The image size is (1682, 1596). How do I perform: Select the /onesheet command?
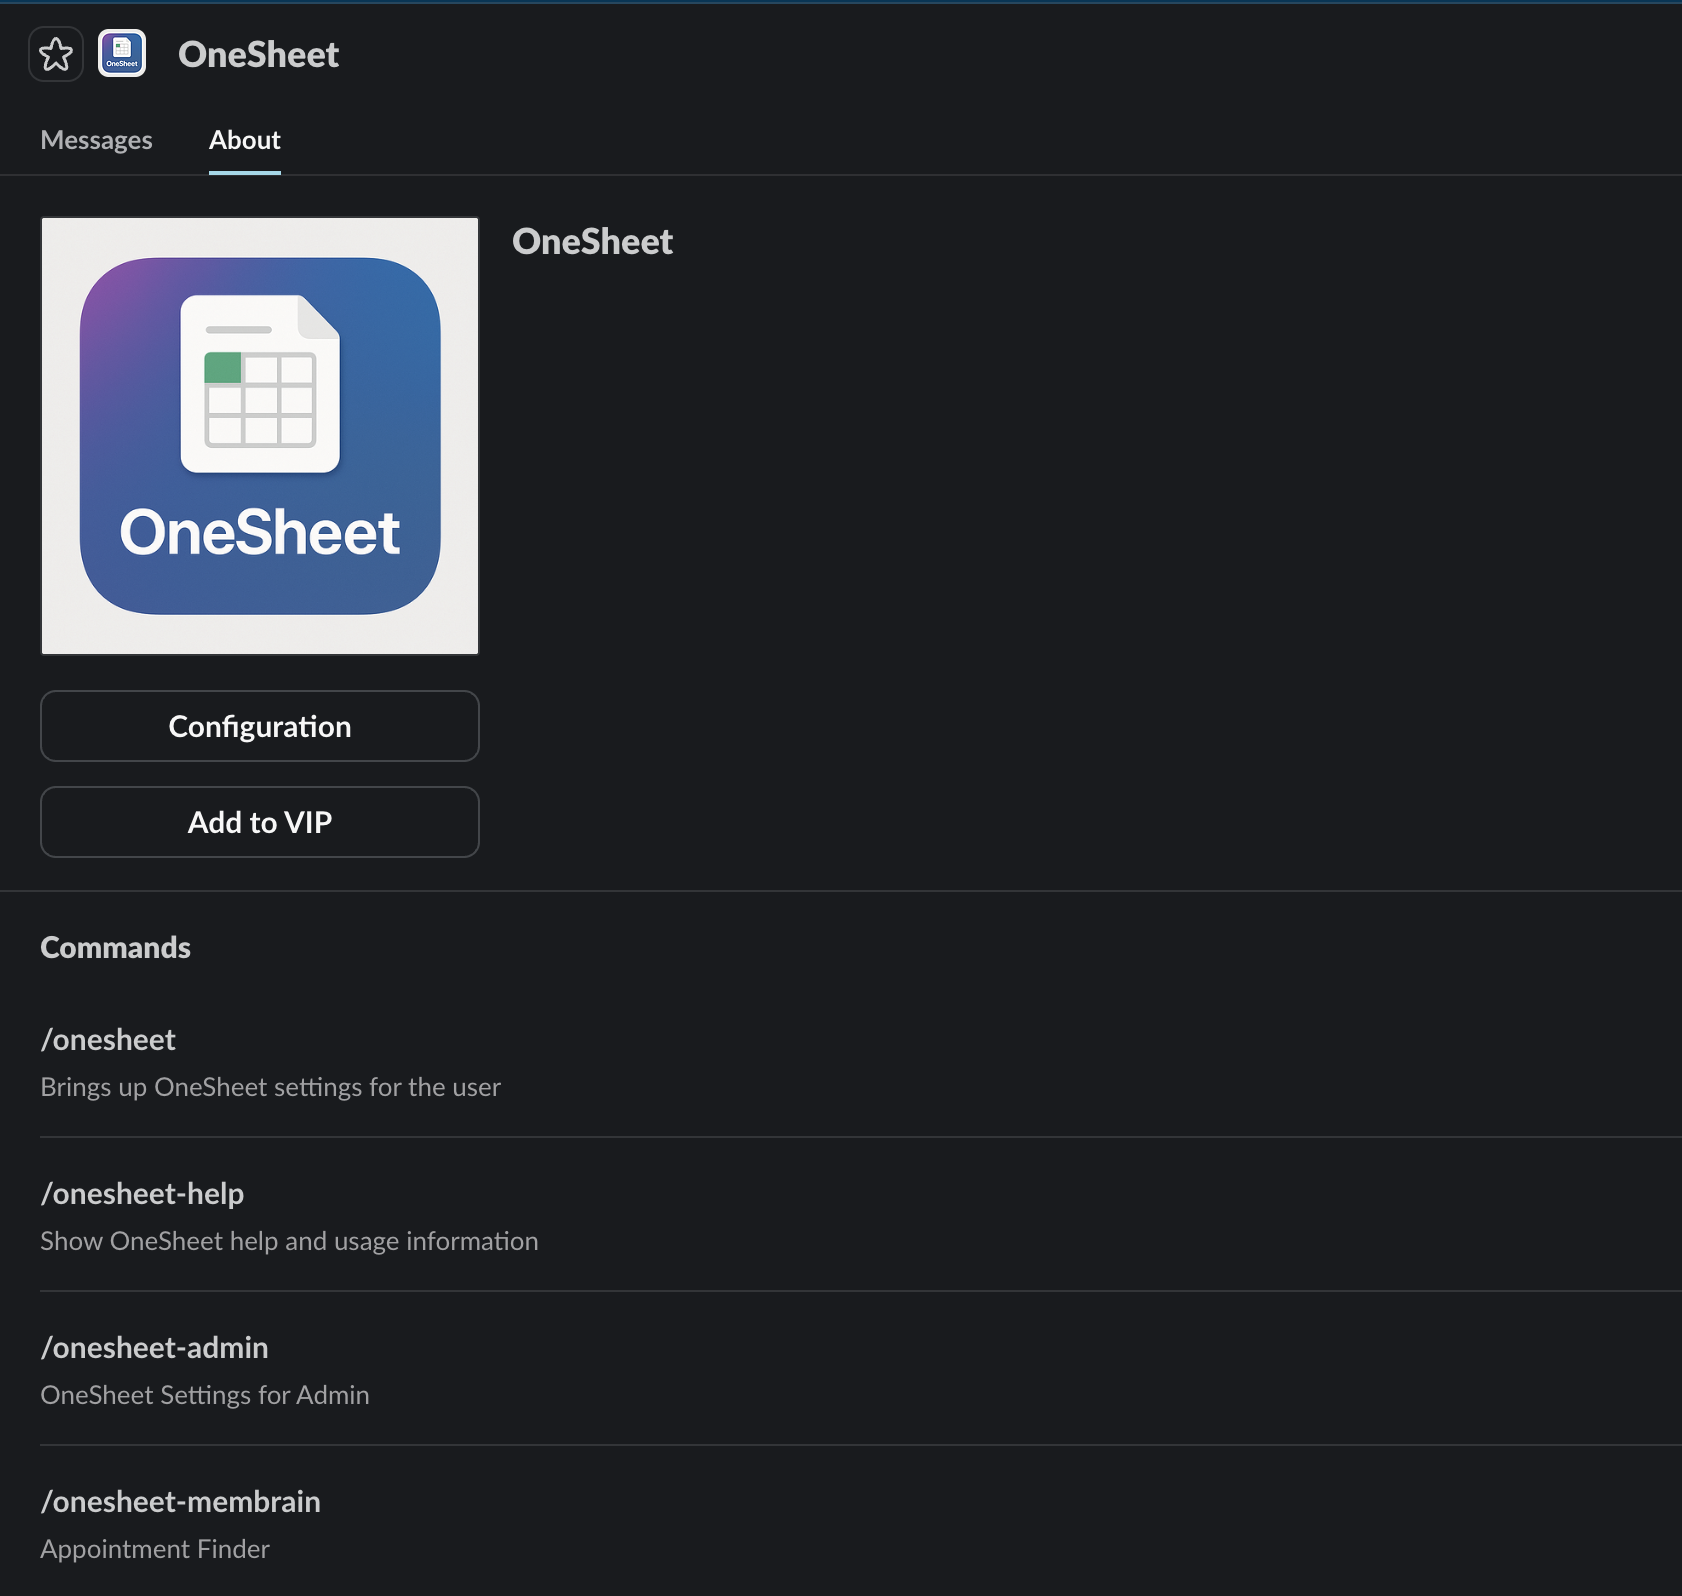[108, 1040]
